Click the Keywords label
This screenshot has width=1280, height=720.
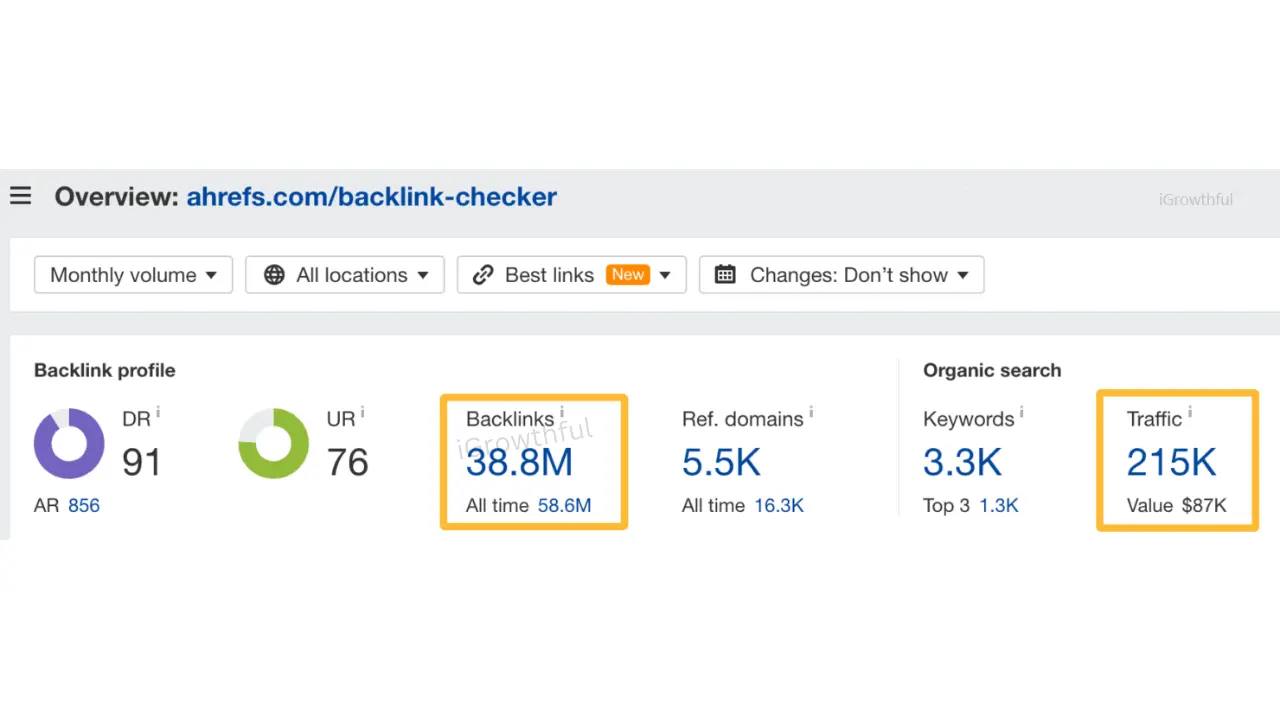click(968, 419)
